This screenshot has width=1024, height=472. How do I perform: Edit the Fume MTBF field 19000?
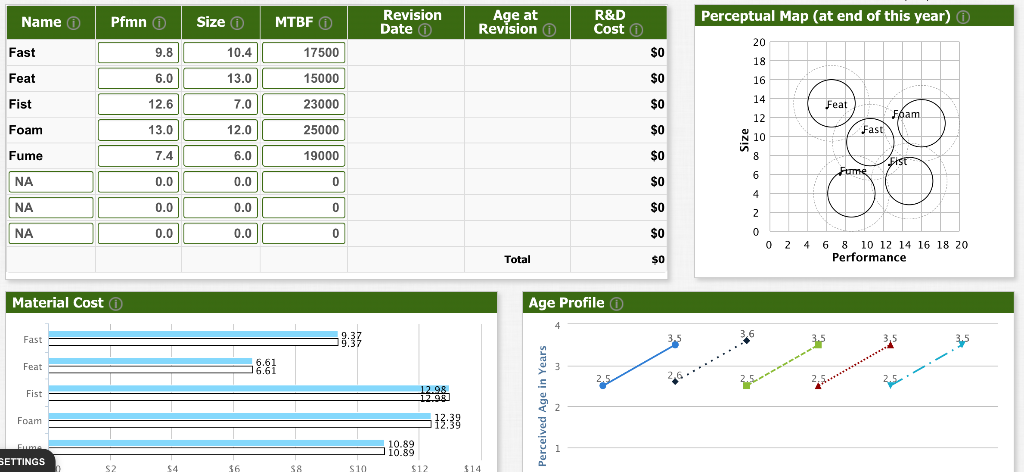tap(303, 156)
